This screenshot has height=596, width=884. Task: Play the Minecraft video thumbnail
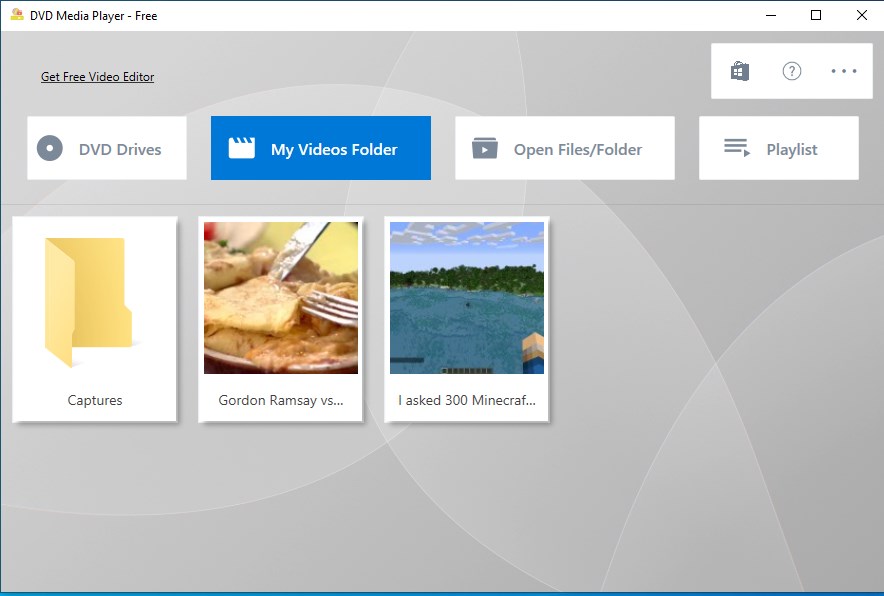(x=466, y=297)
